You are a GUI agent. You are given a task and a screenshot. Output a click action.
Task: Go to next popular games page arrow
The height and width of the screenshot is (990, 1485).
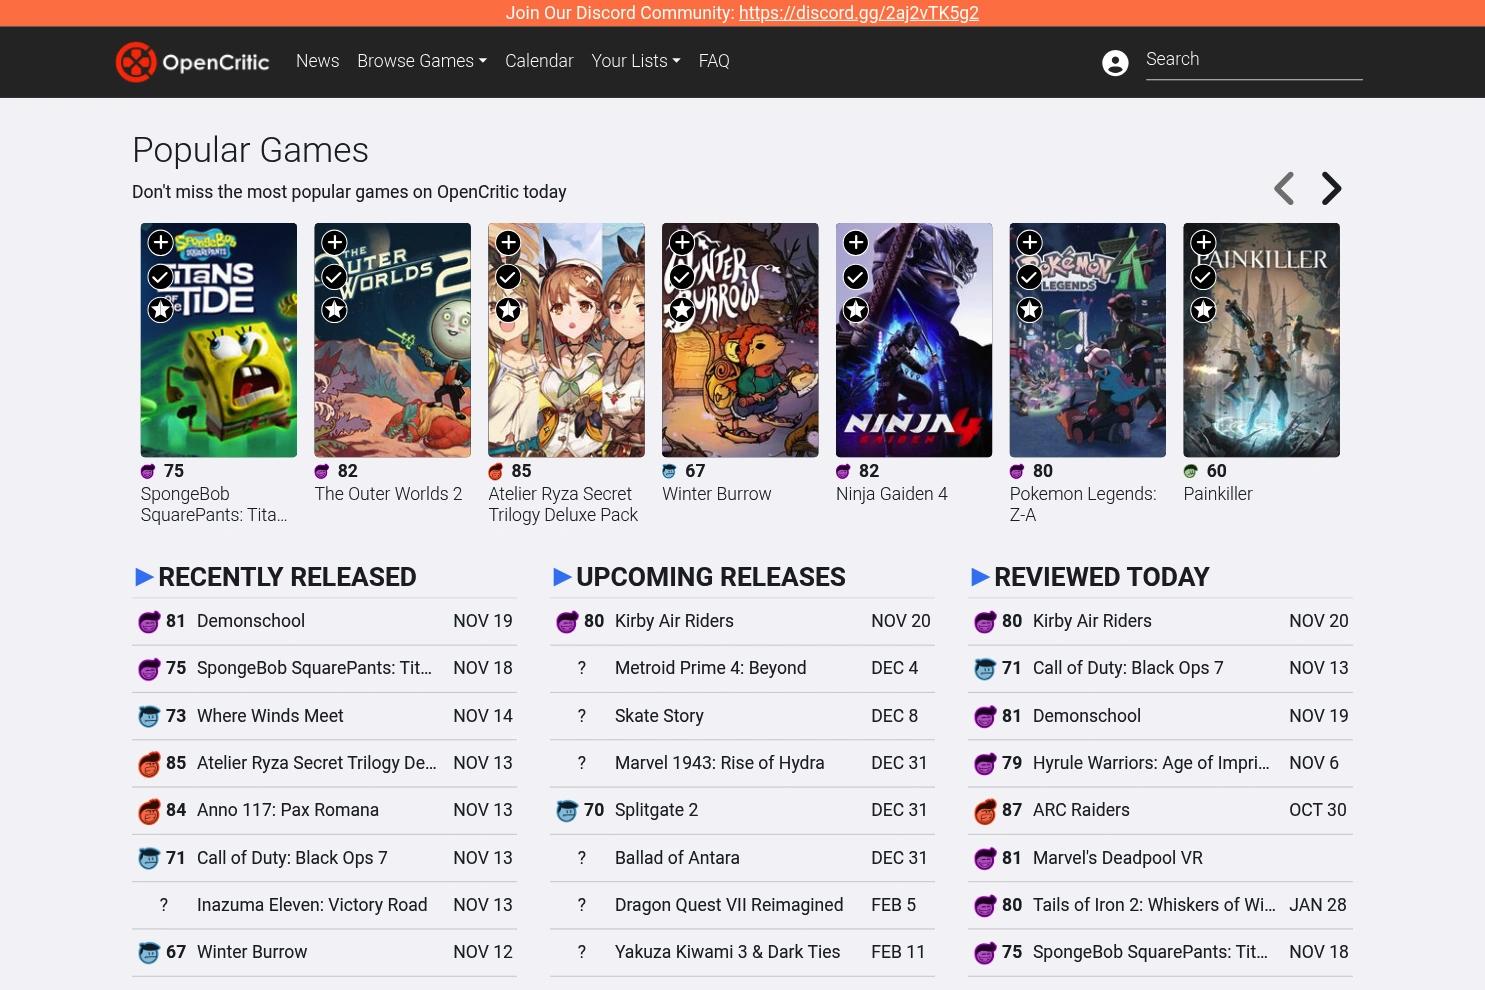[x=1331, y=188]
